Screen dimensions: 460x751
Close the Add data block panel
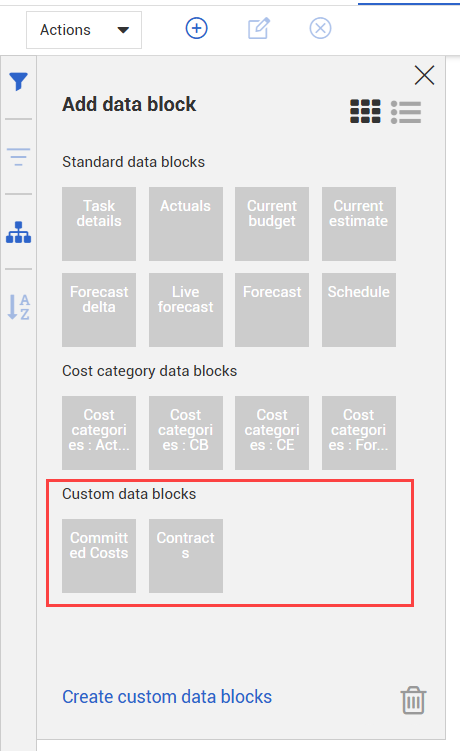pyautogui.click(x=424, y=75)
